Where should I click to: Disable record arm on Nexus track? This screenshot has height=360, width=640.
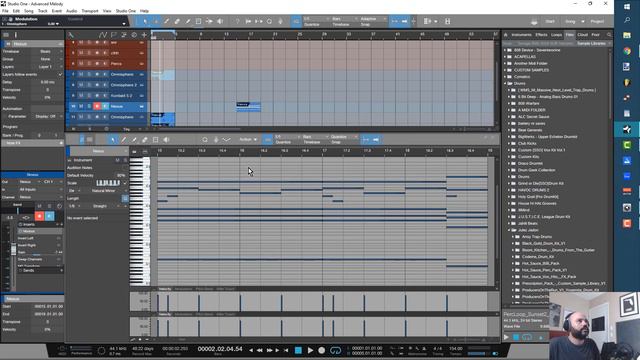pos(97,106)
